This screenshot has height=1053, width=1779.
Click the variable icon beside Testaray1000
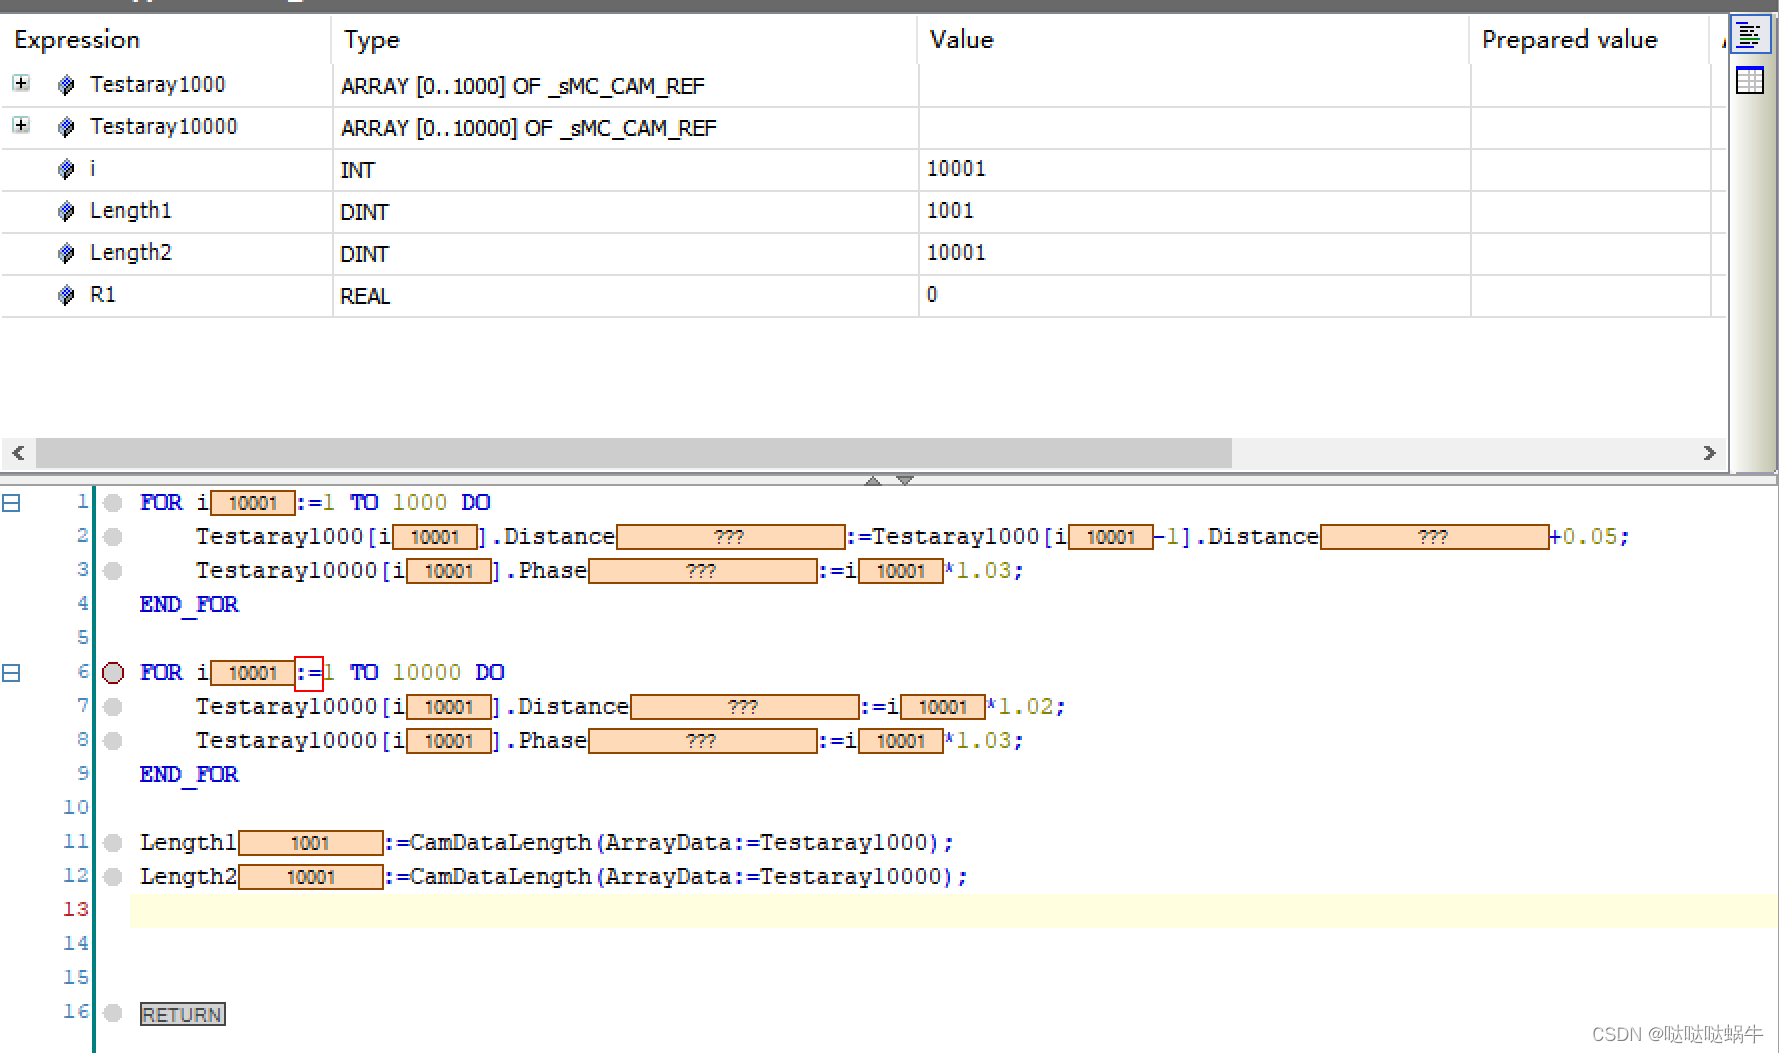pos(66,84)
